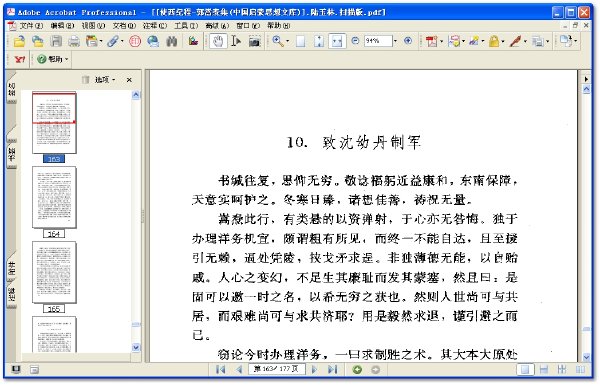
Task: Choose the Snapshot camera tool
Action: click(254, 41)
